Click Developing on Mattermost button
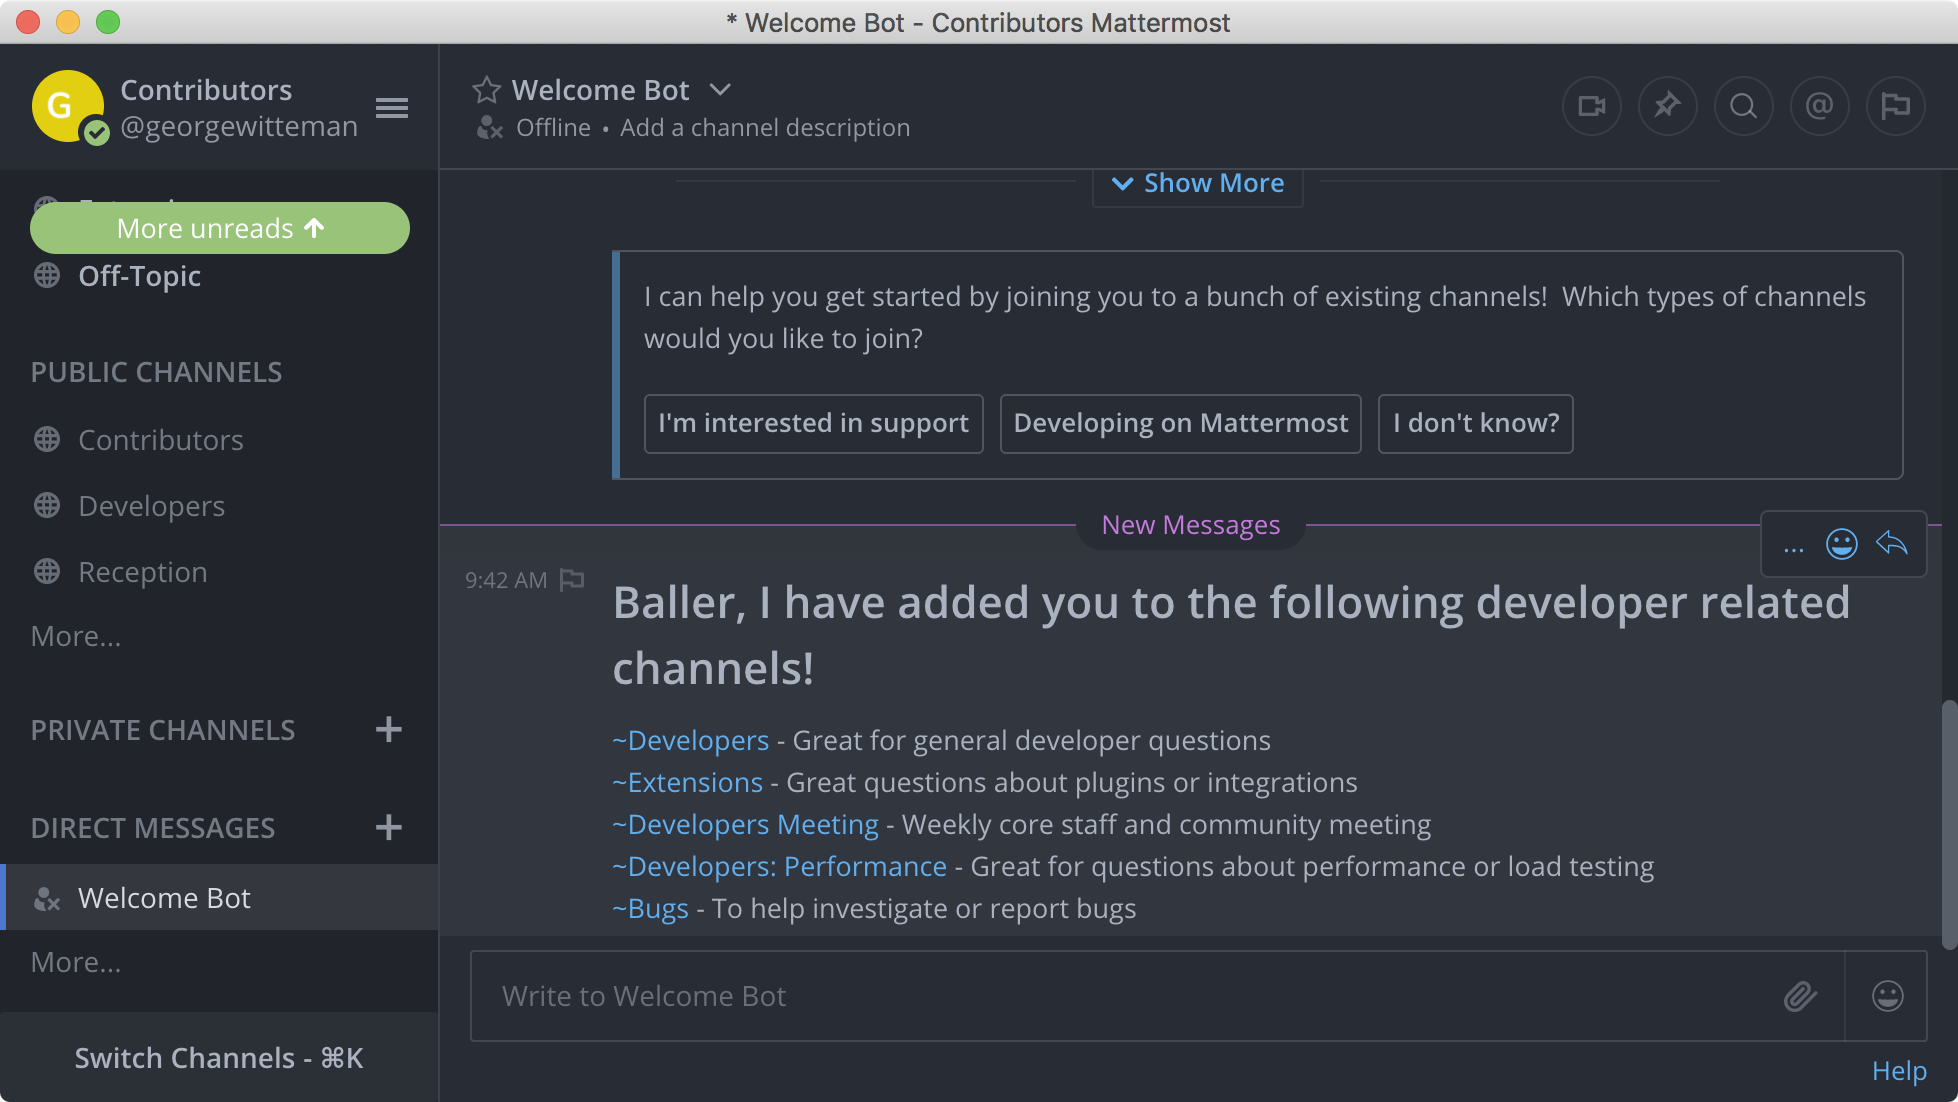This screenshot has height=1102, width=1958. [x=1180, y=424]
